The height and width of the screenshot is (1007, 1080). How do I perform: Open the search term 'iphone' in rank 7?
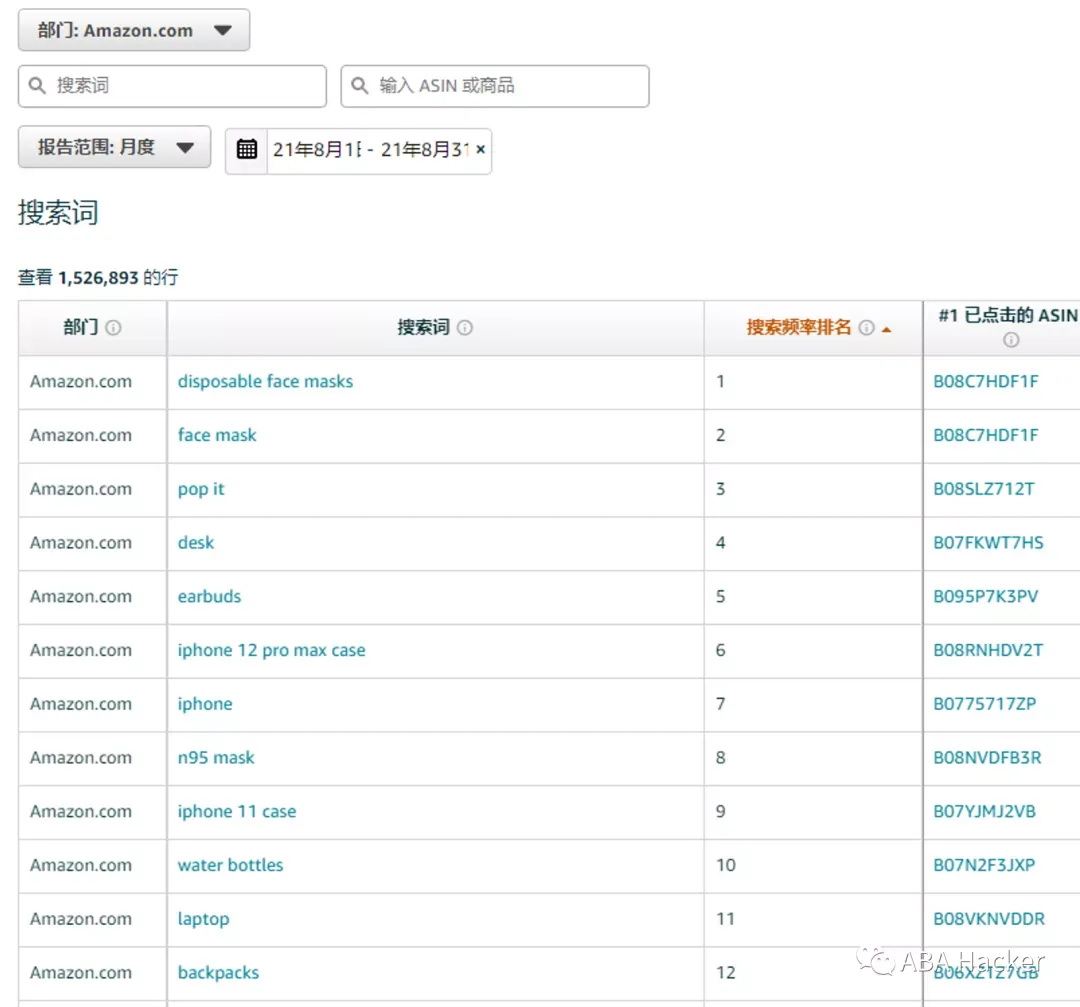(x=205, y=704)
